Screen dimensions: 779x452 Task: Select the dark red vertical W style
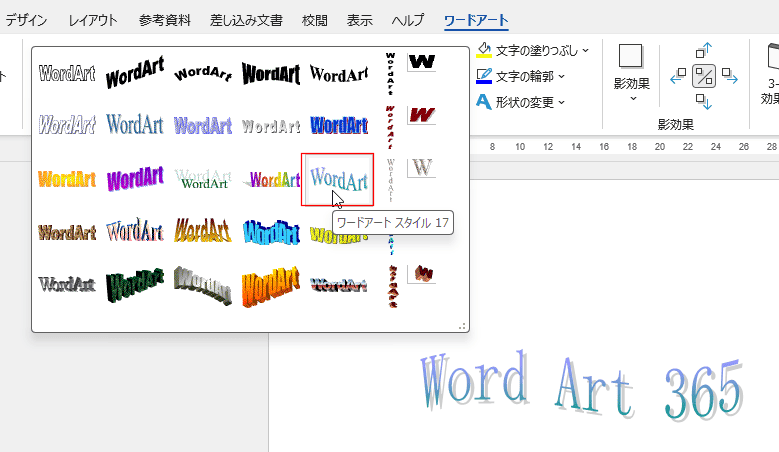pyautogui.click(x=421, y=115)
